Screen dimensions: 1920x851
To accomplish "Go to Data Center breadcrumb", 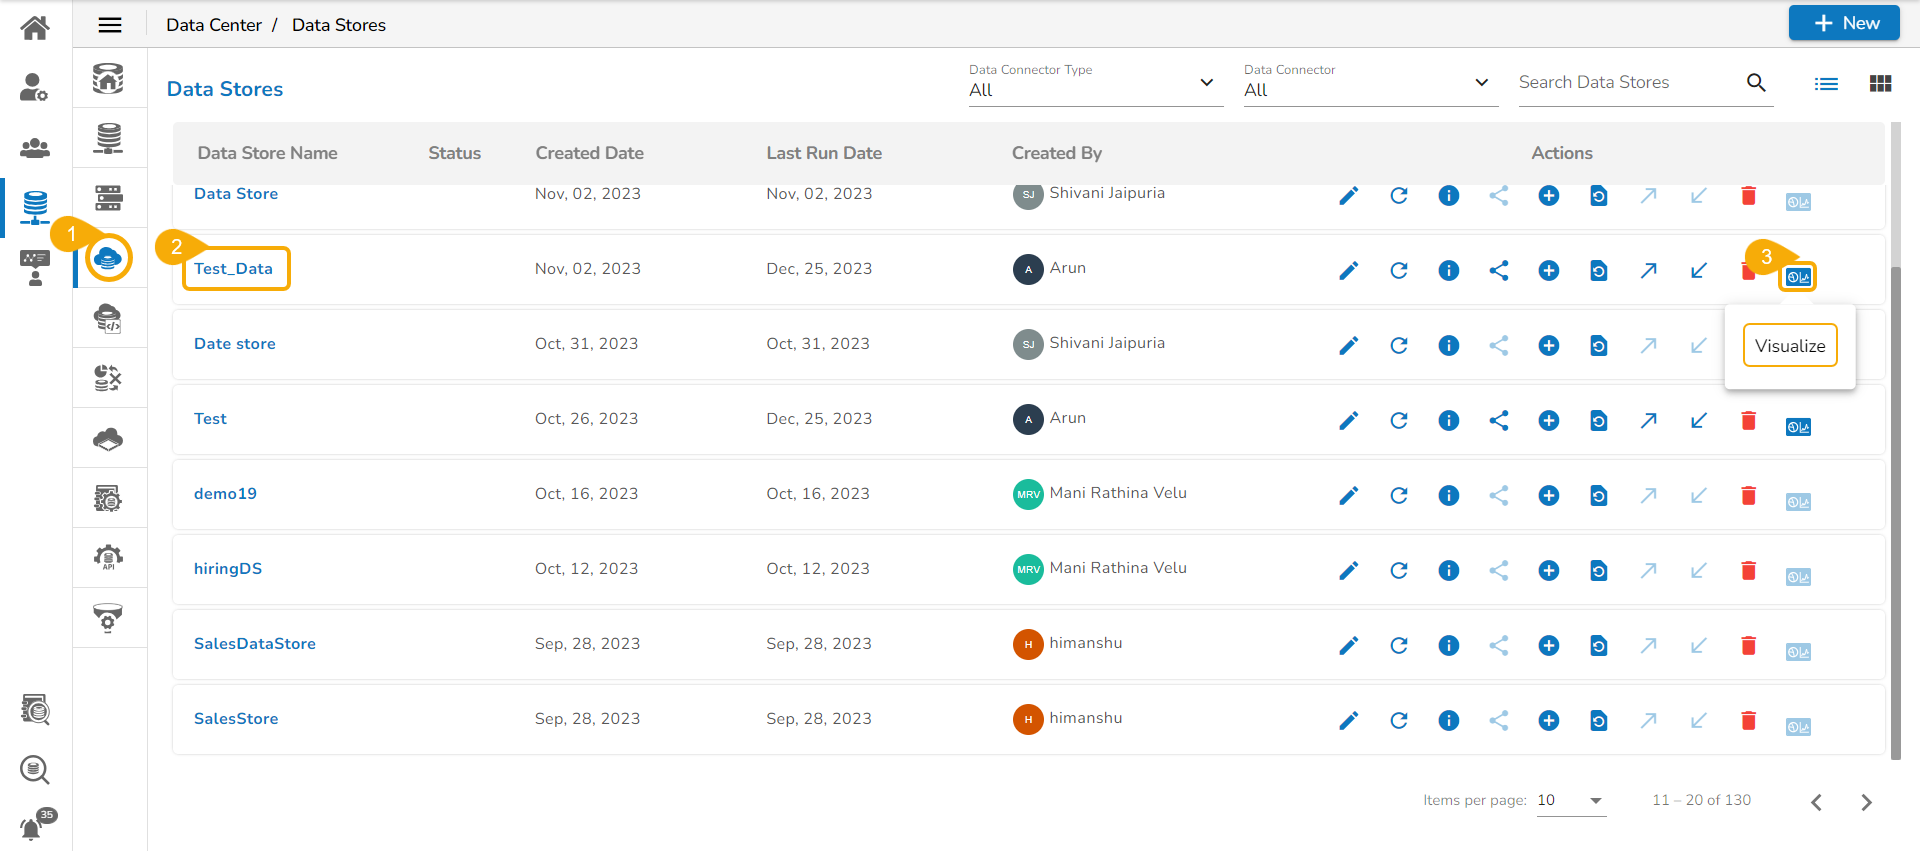I will coord(214,25).
